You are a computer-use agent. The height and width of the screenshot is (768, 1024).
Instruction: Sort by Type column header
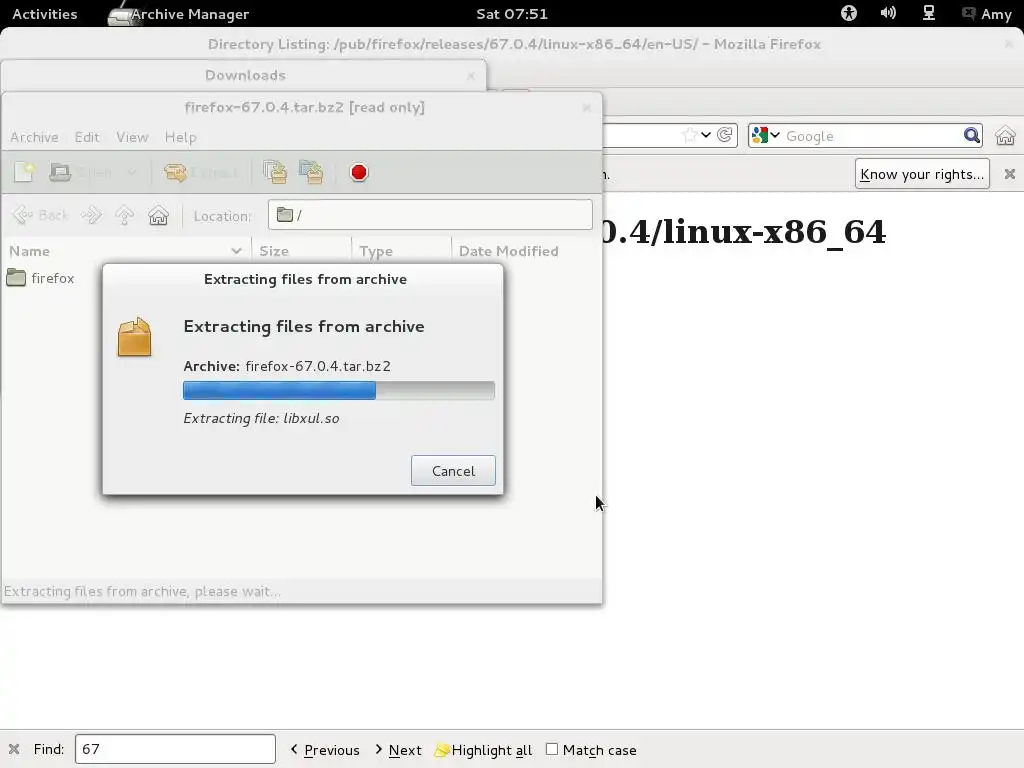[401, 251]
